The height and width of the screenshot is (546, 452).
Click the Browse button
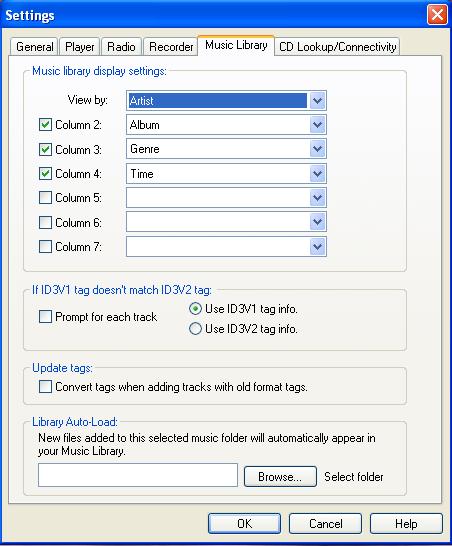[x=280, y=476]
